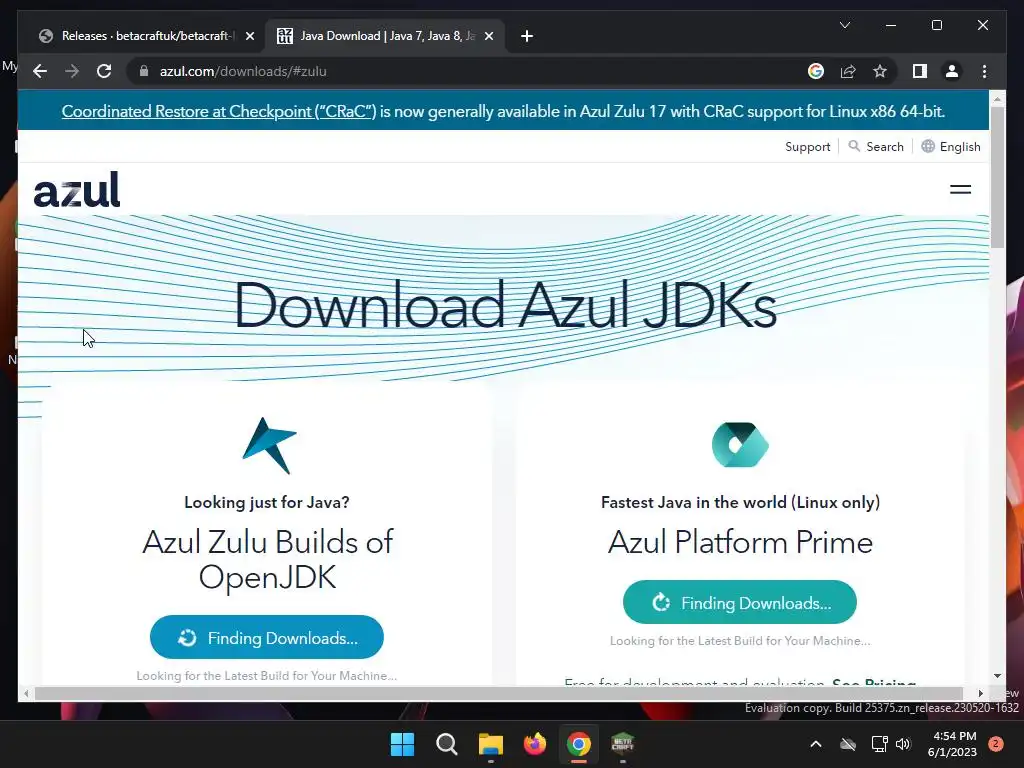The height and width of the screenshot is (768, 1024).
Task: Open the Coordinated Restore at Checkpoint link
Action: pos(219,112)
